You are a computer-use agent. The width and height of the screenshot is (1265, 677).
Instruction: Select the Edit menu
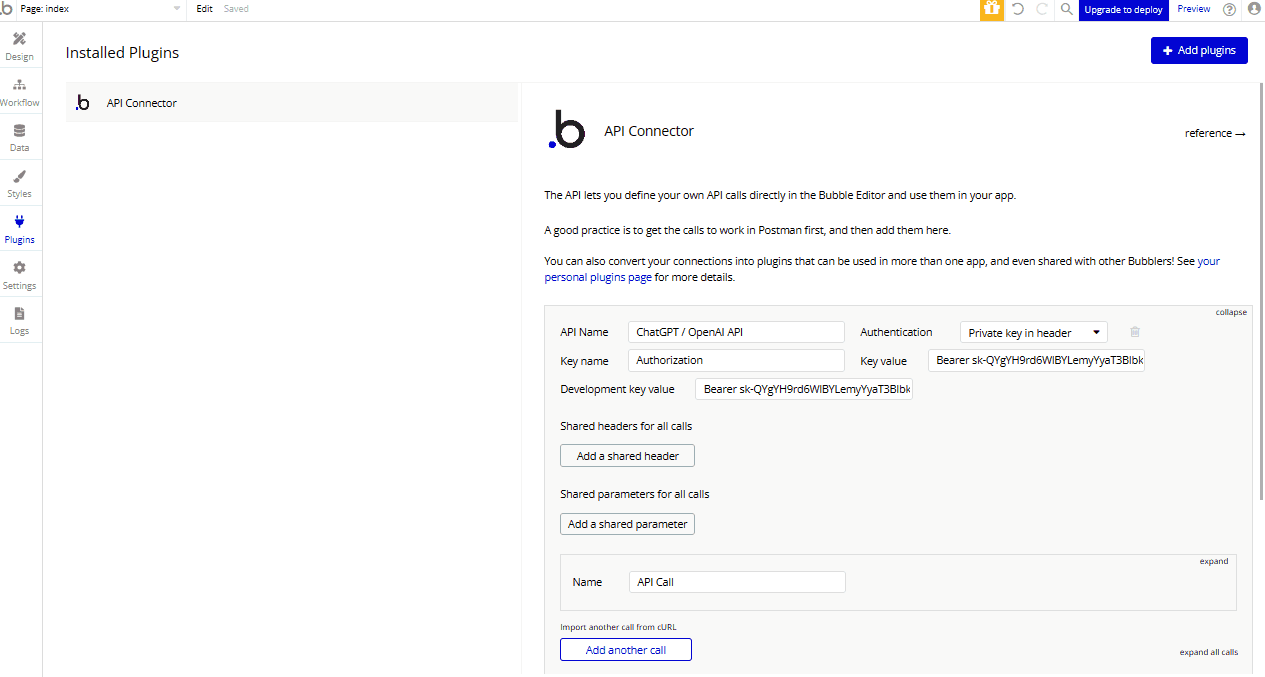[204, 9]
